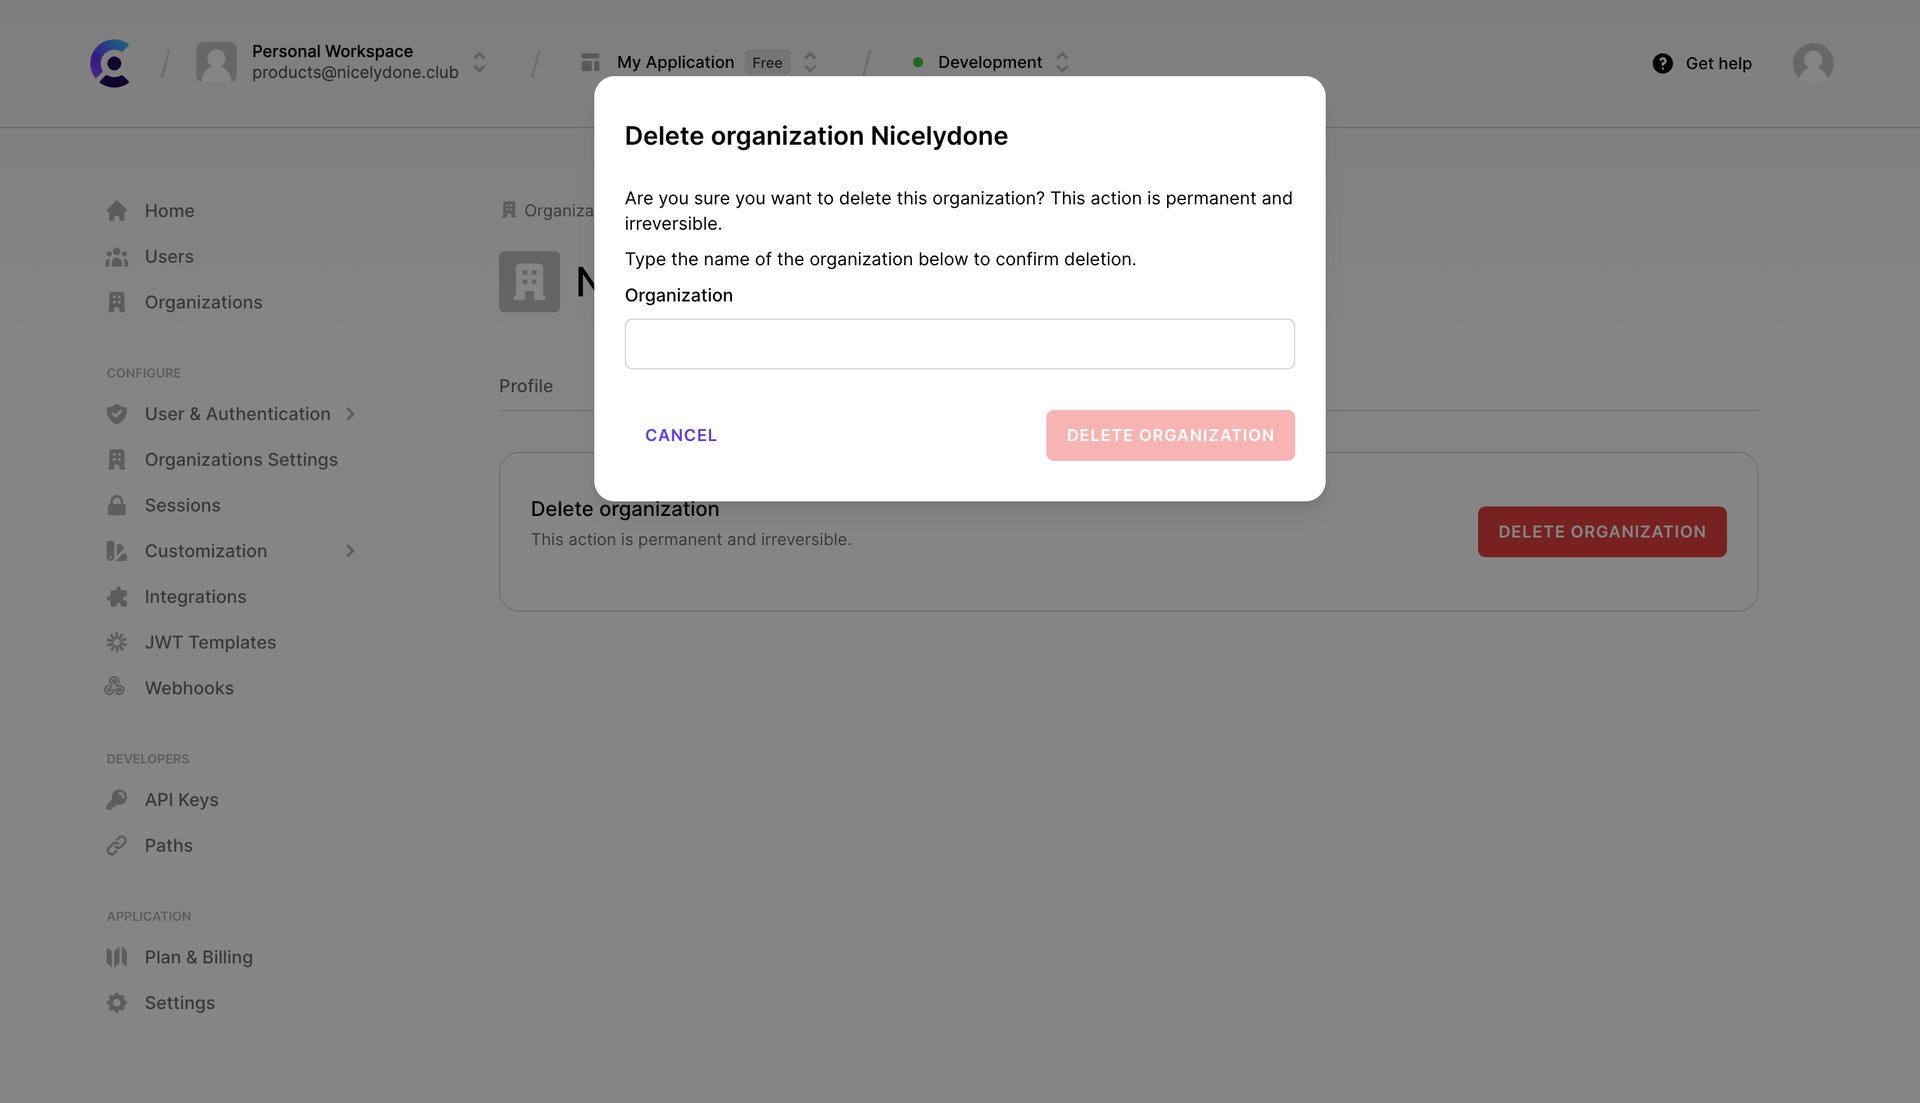
Task: Select the Plan & Billing icon
Action: 117,957
